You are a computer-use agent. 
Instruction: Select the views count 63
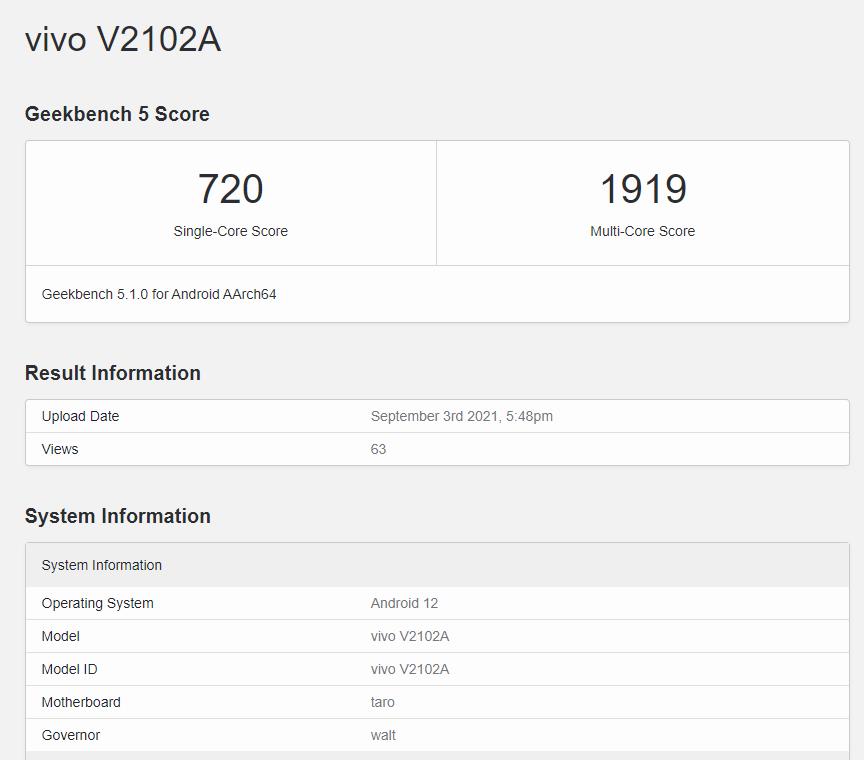point(378,449)
